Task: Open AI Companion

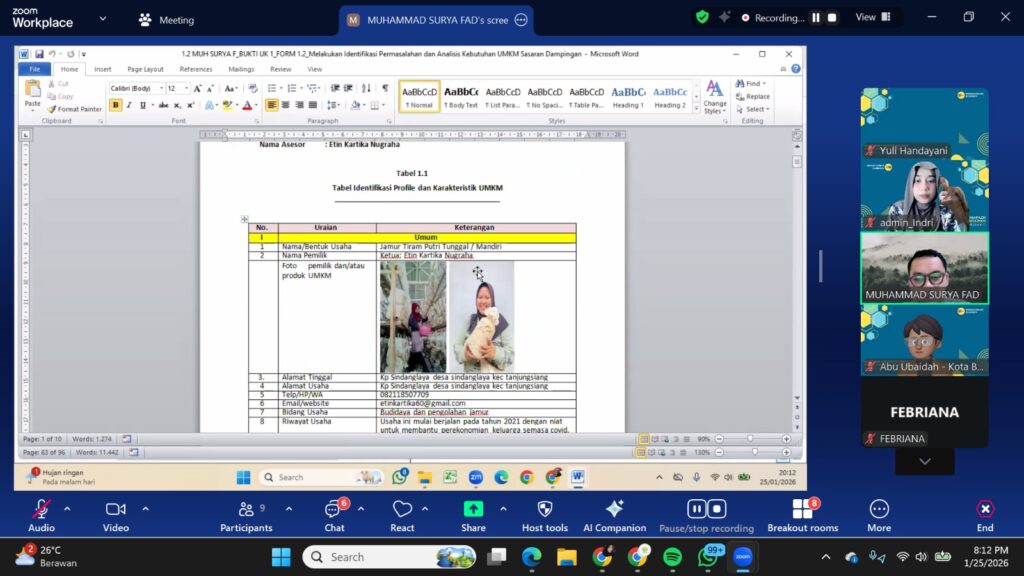Action: 614,511
